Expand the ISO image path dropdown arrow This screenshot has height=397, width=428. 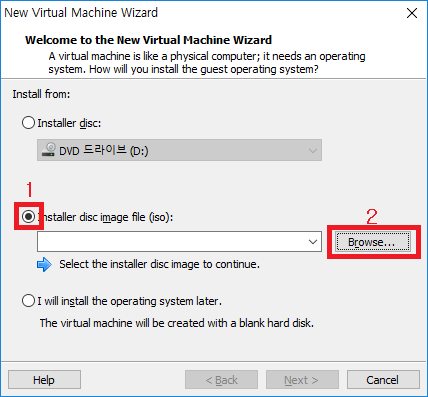[313, 242]
